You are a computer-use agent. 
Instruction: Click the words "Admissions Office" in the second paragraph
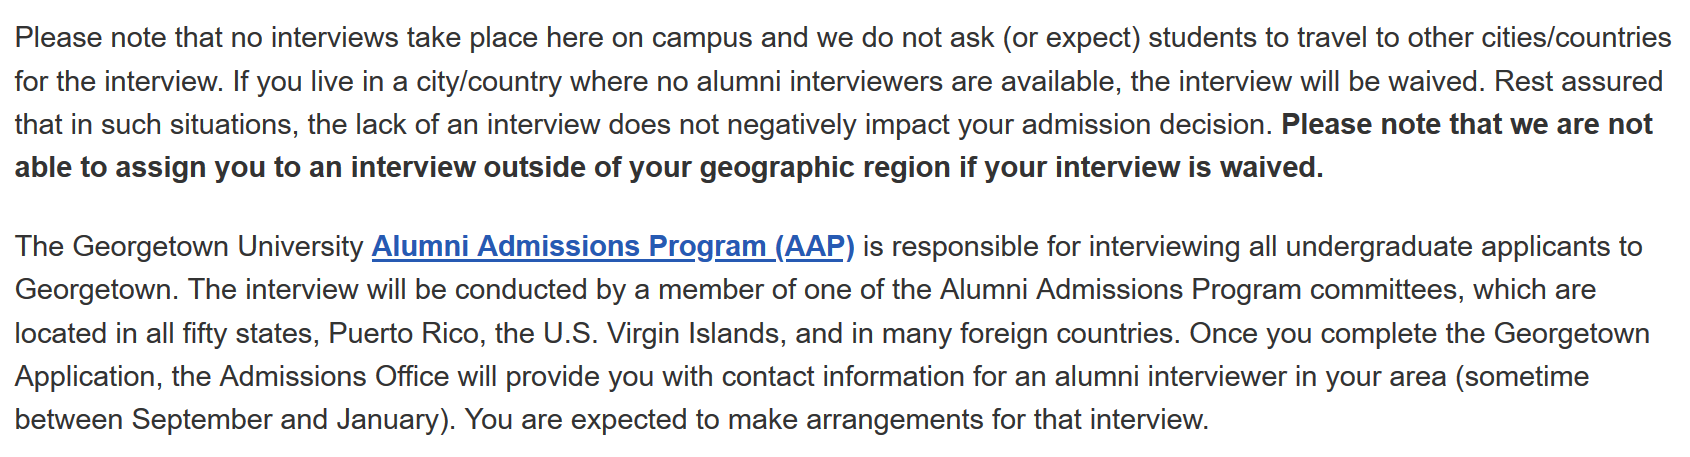(334, 376)
